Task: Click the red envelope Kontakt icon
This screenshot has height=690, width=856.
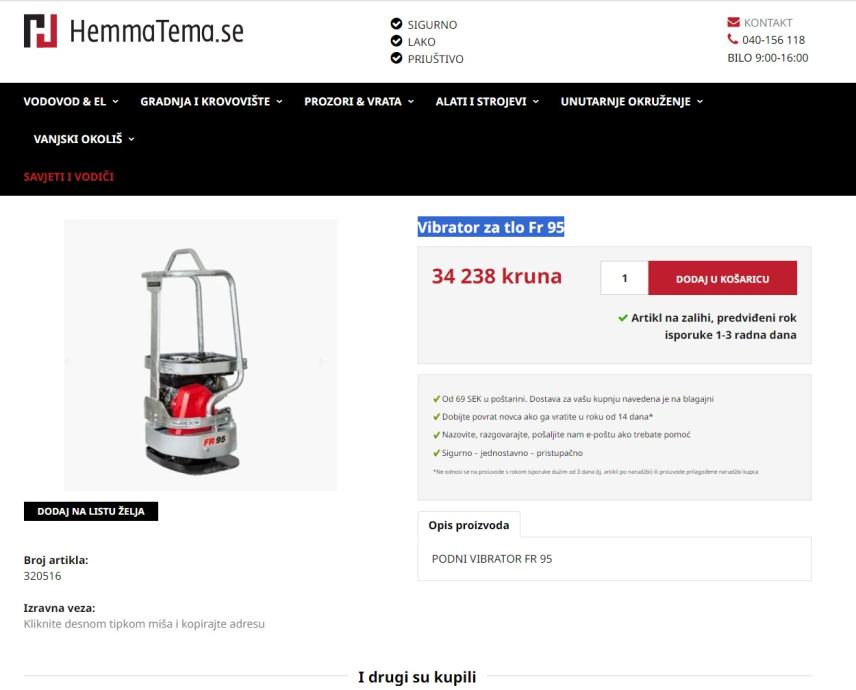Action: pos(733,22)
